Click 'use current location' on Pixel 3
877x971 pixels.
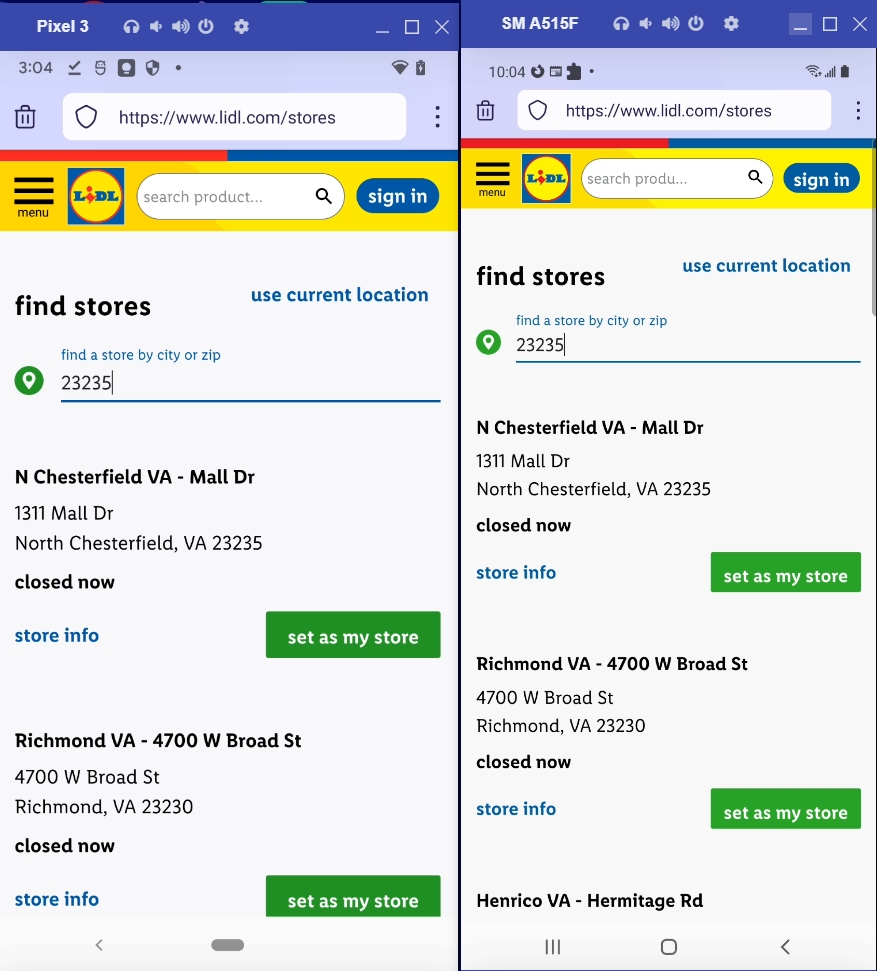[x=338, y=295]
